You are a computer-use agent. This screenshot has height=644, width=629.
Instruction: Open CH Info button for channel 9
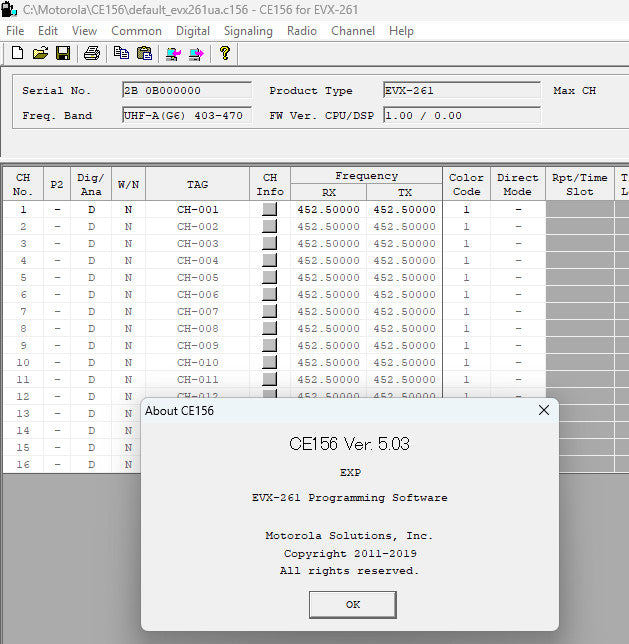coord(270,345)
